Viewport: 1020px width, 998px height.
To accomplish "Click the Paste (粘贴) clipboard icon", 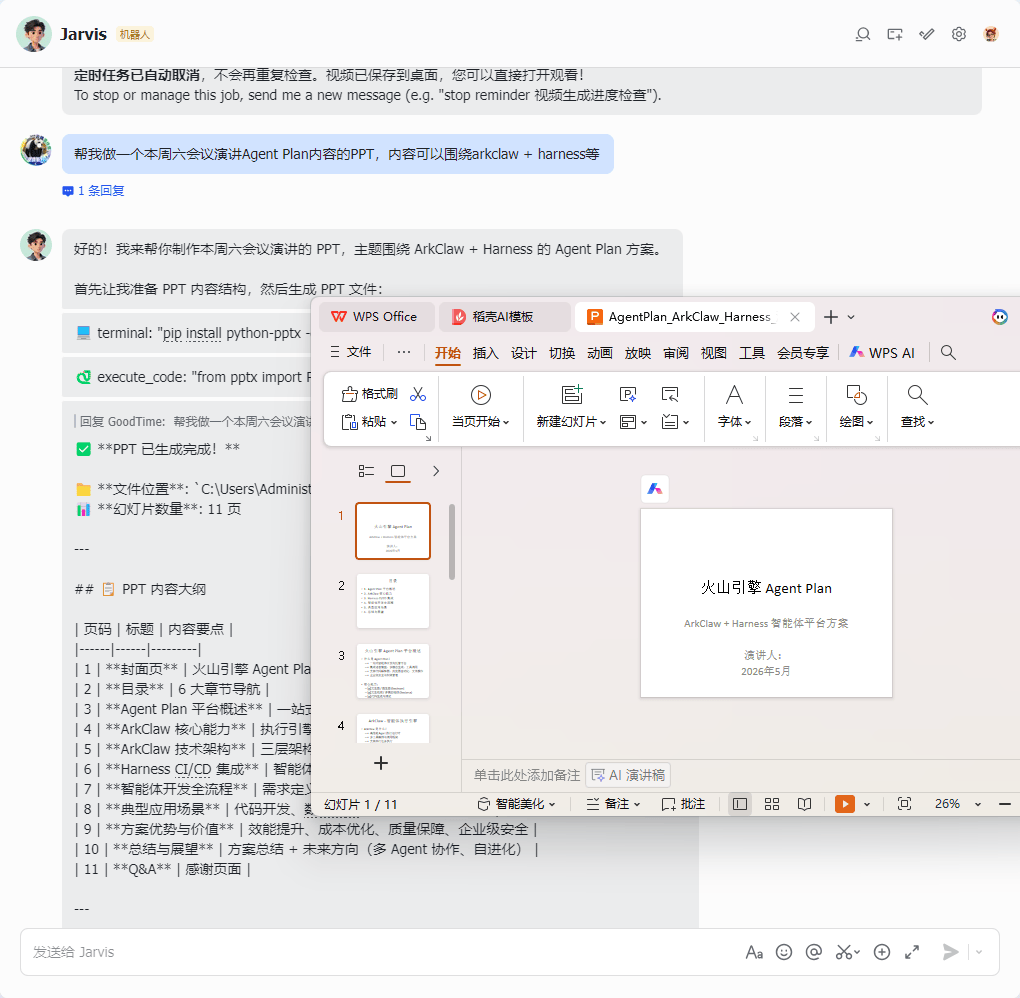I will 350,422.
